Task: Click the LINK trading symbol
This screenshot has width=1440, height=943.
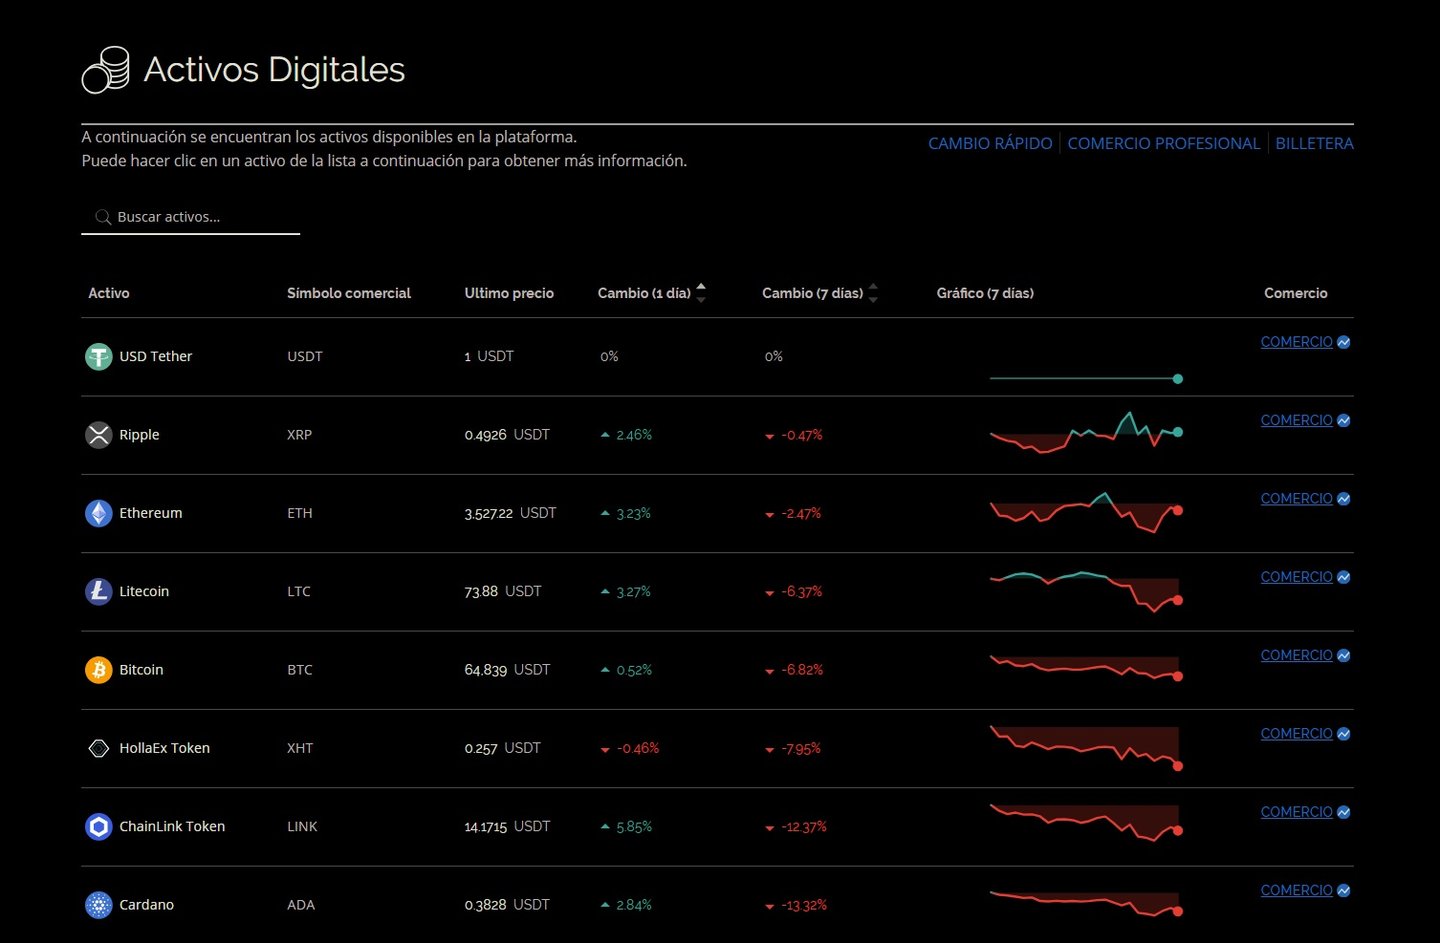Action: [x=302, y=826]
